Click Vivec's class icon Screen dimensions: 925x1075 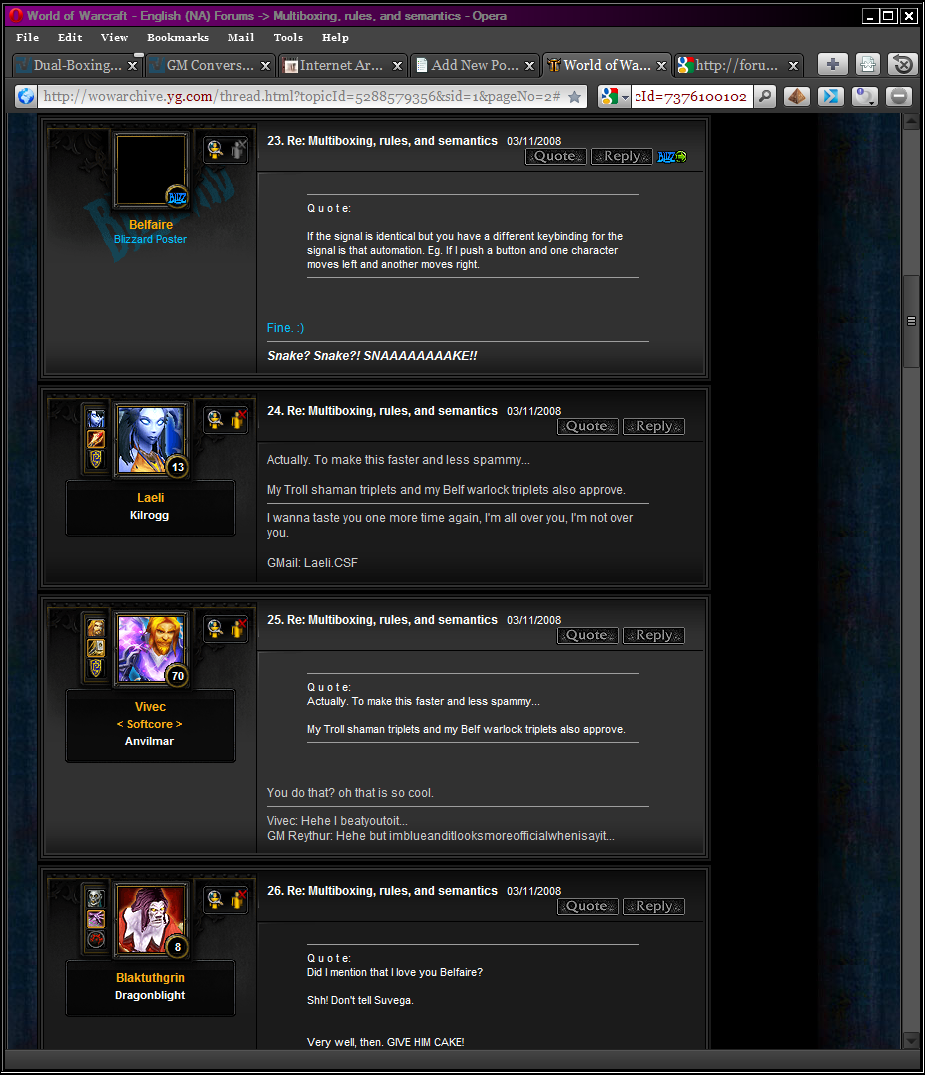tap(96, 648)
